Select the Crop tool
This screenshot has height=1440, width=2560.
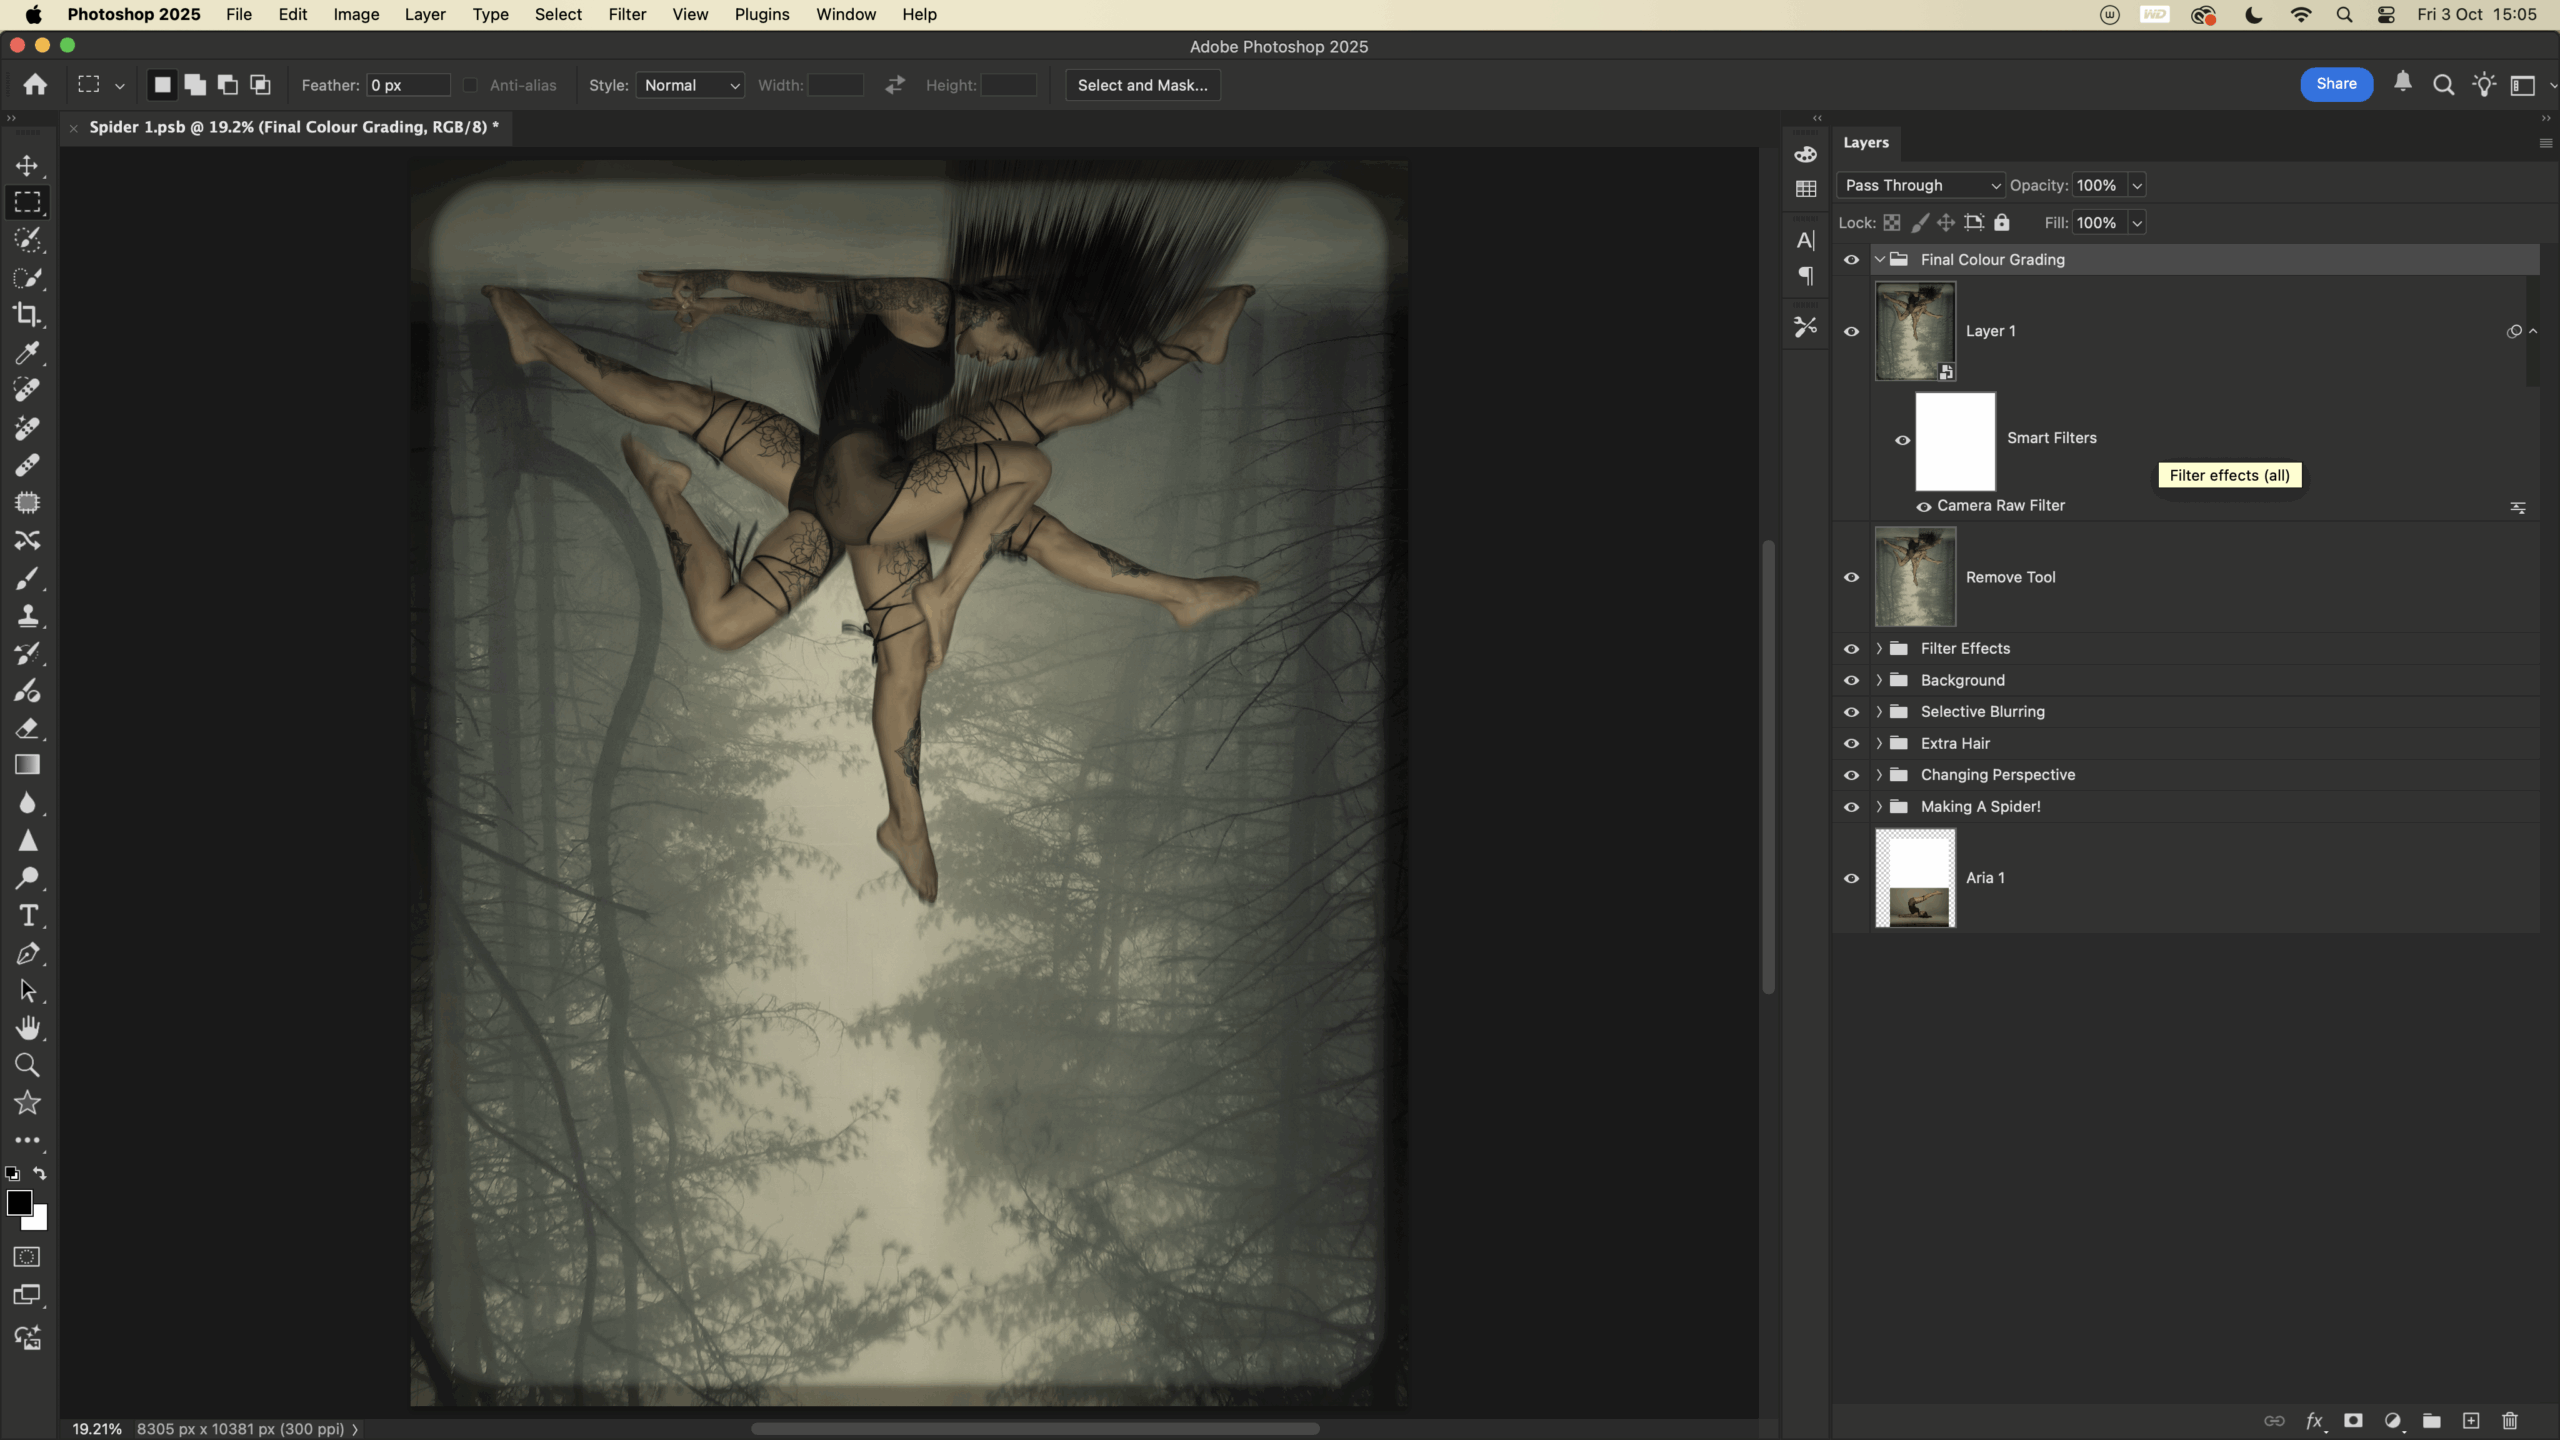point(27,315)
